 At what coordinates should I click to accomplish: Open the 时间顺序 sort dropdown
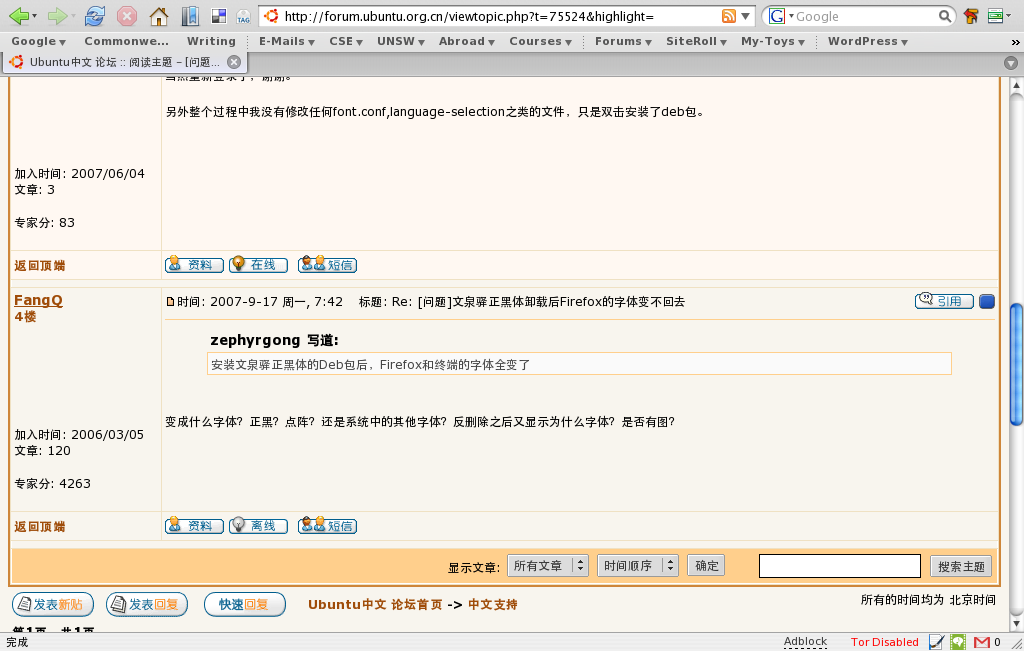pyautogui.click(x=638, y=565)
